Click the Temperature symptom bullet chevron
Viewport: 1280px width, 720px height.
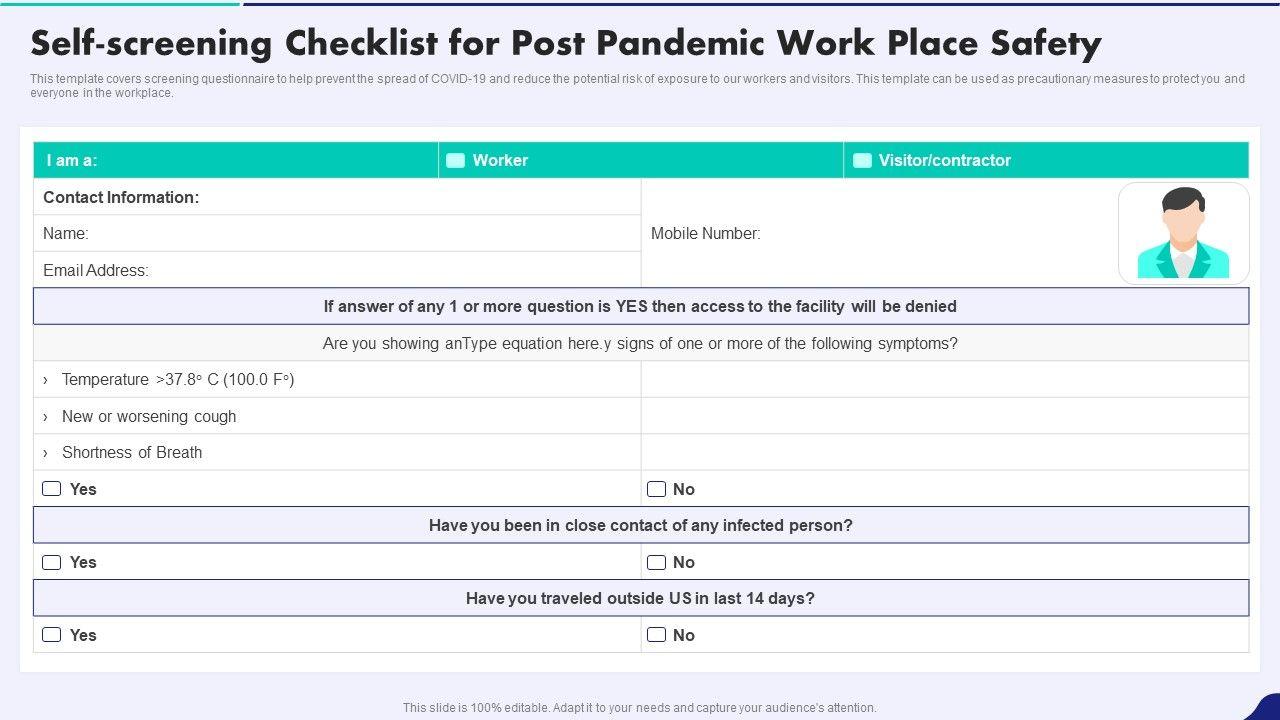(46, 380)
